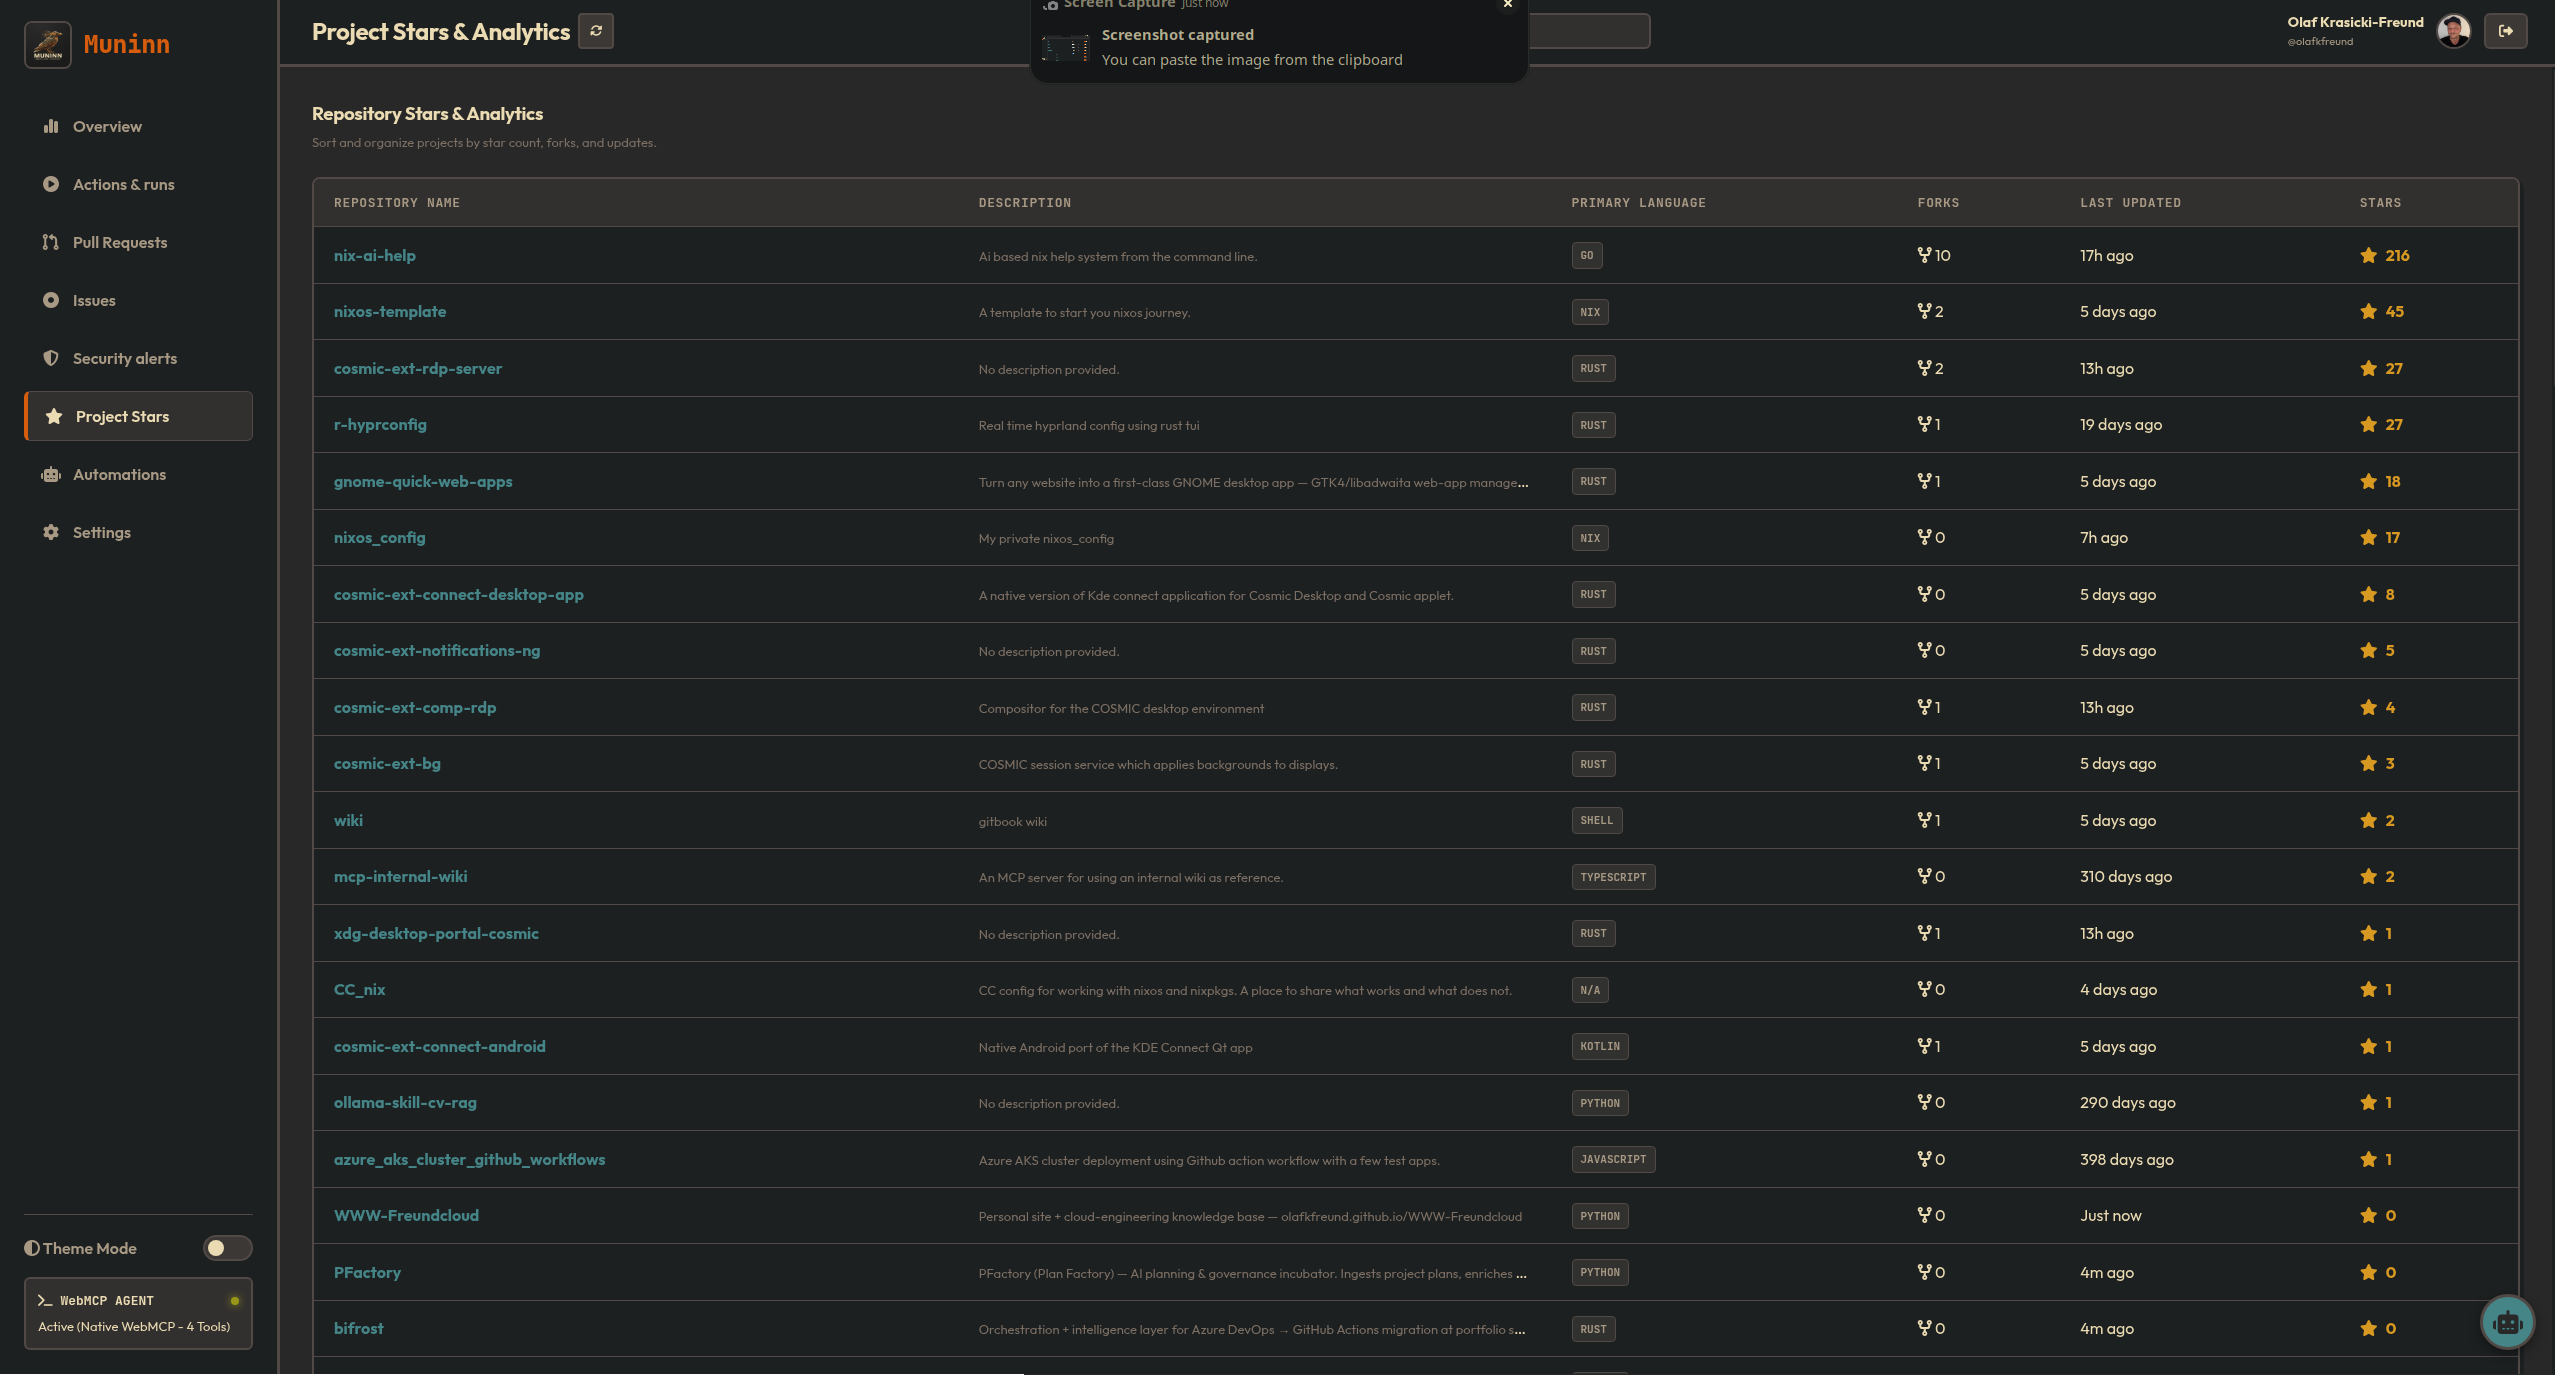Navigate to Issues
Screen dimensions: 2555x1375
(138, 300)
